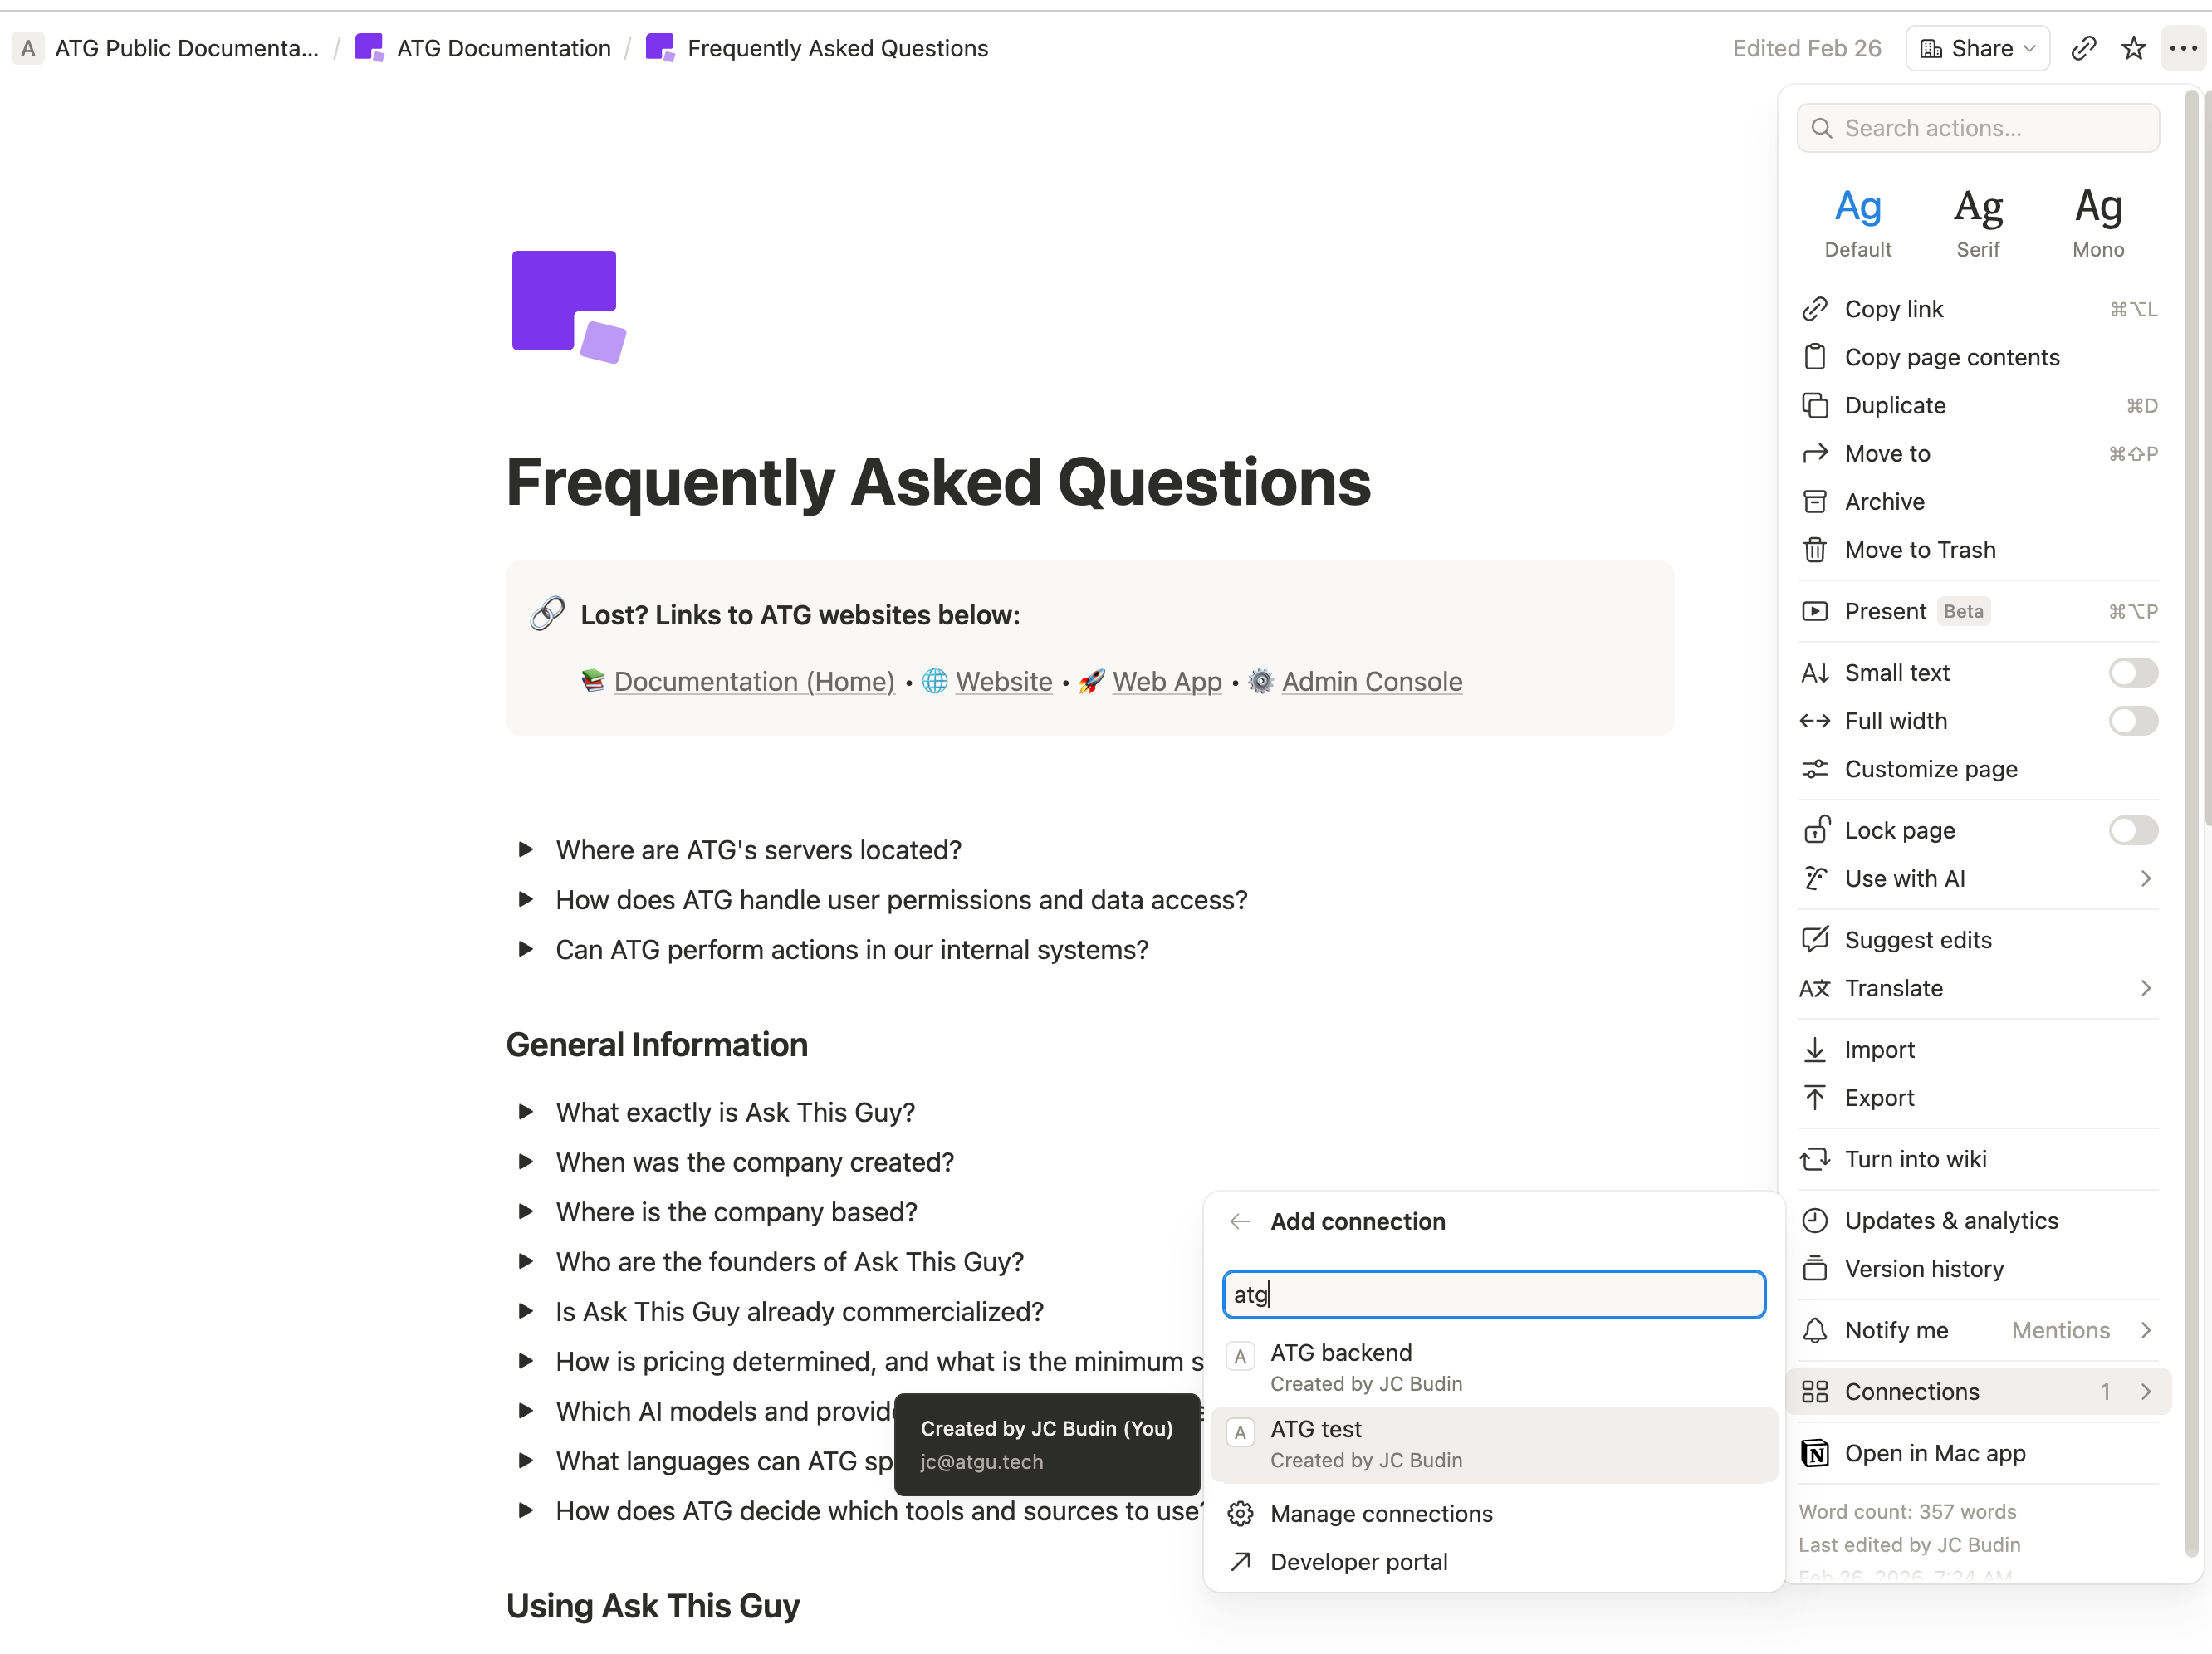Select the ATG backend connection

[1493, 1368]
